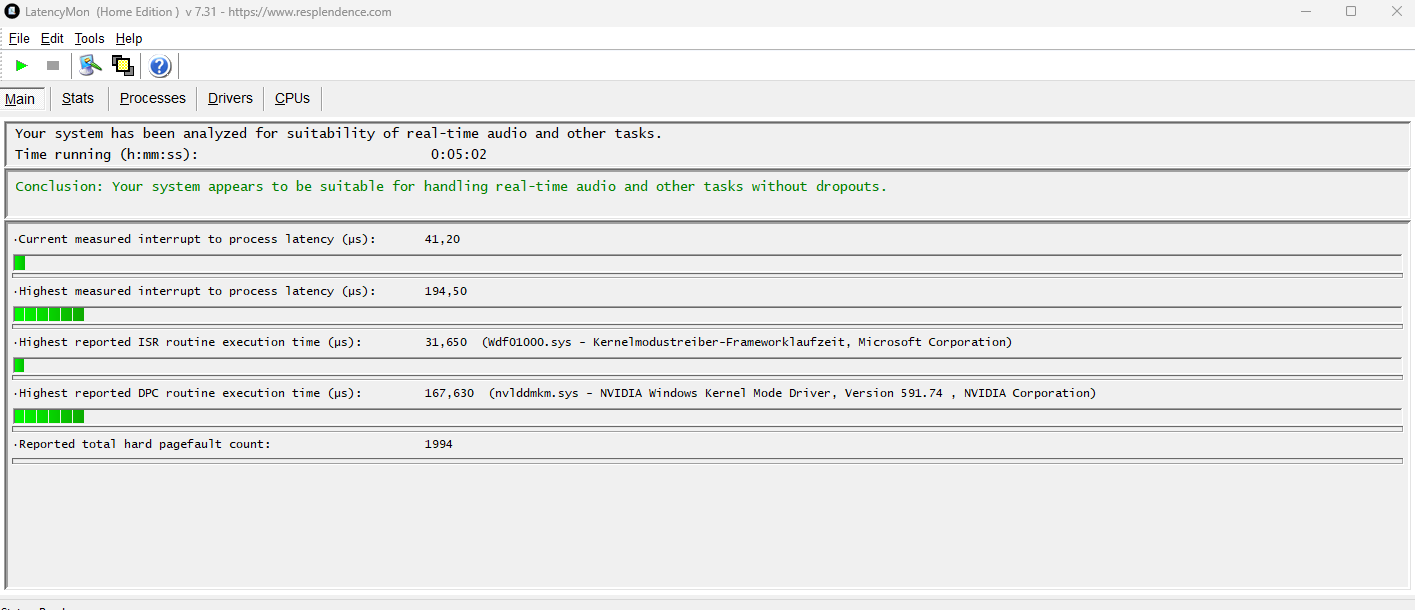This screenshot has width=1415, height=610.
Task: Open help via blue question mark icon
Action: [x=160, y=66]
